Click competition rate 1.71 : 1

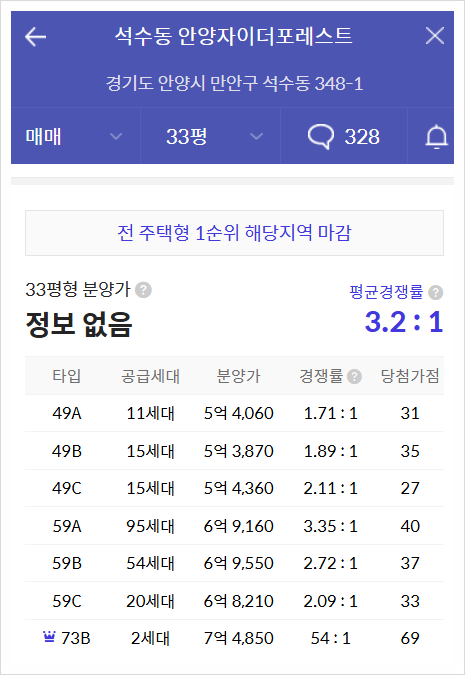[x=331, y=413]
